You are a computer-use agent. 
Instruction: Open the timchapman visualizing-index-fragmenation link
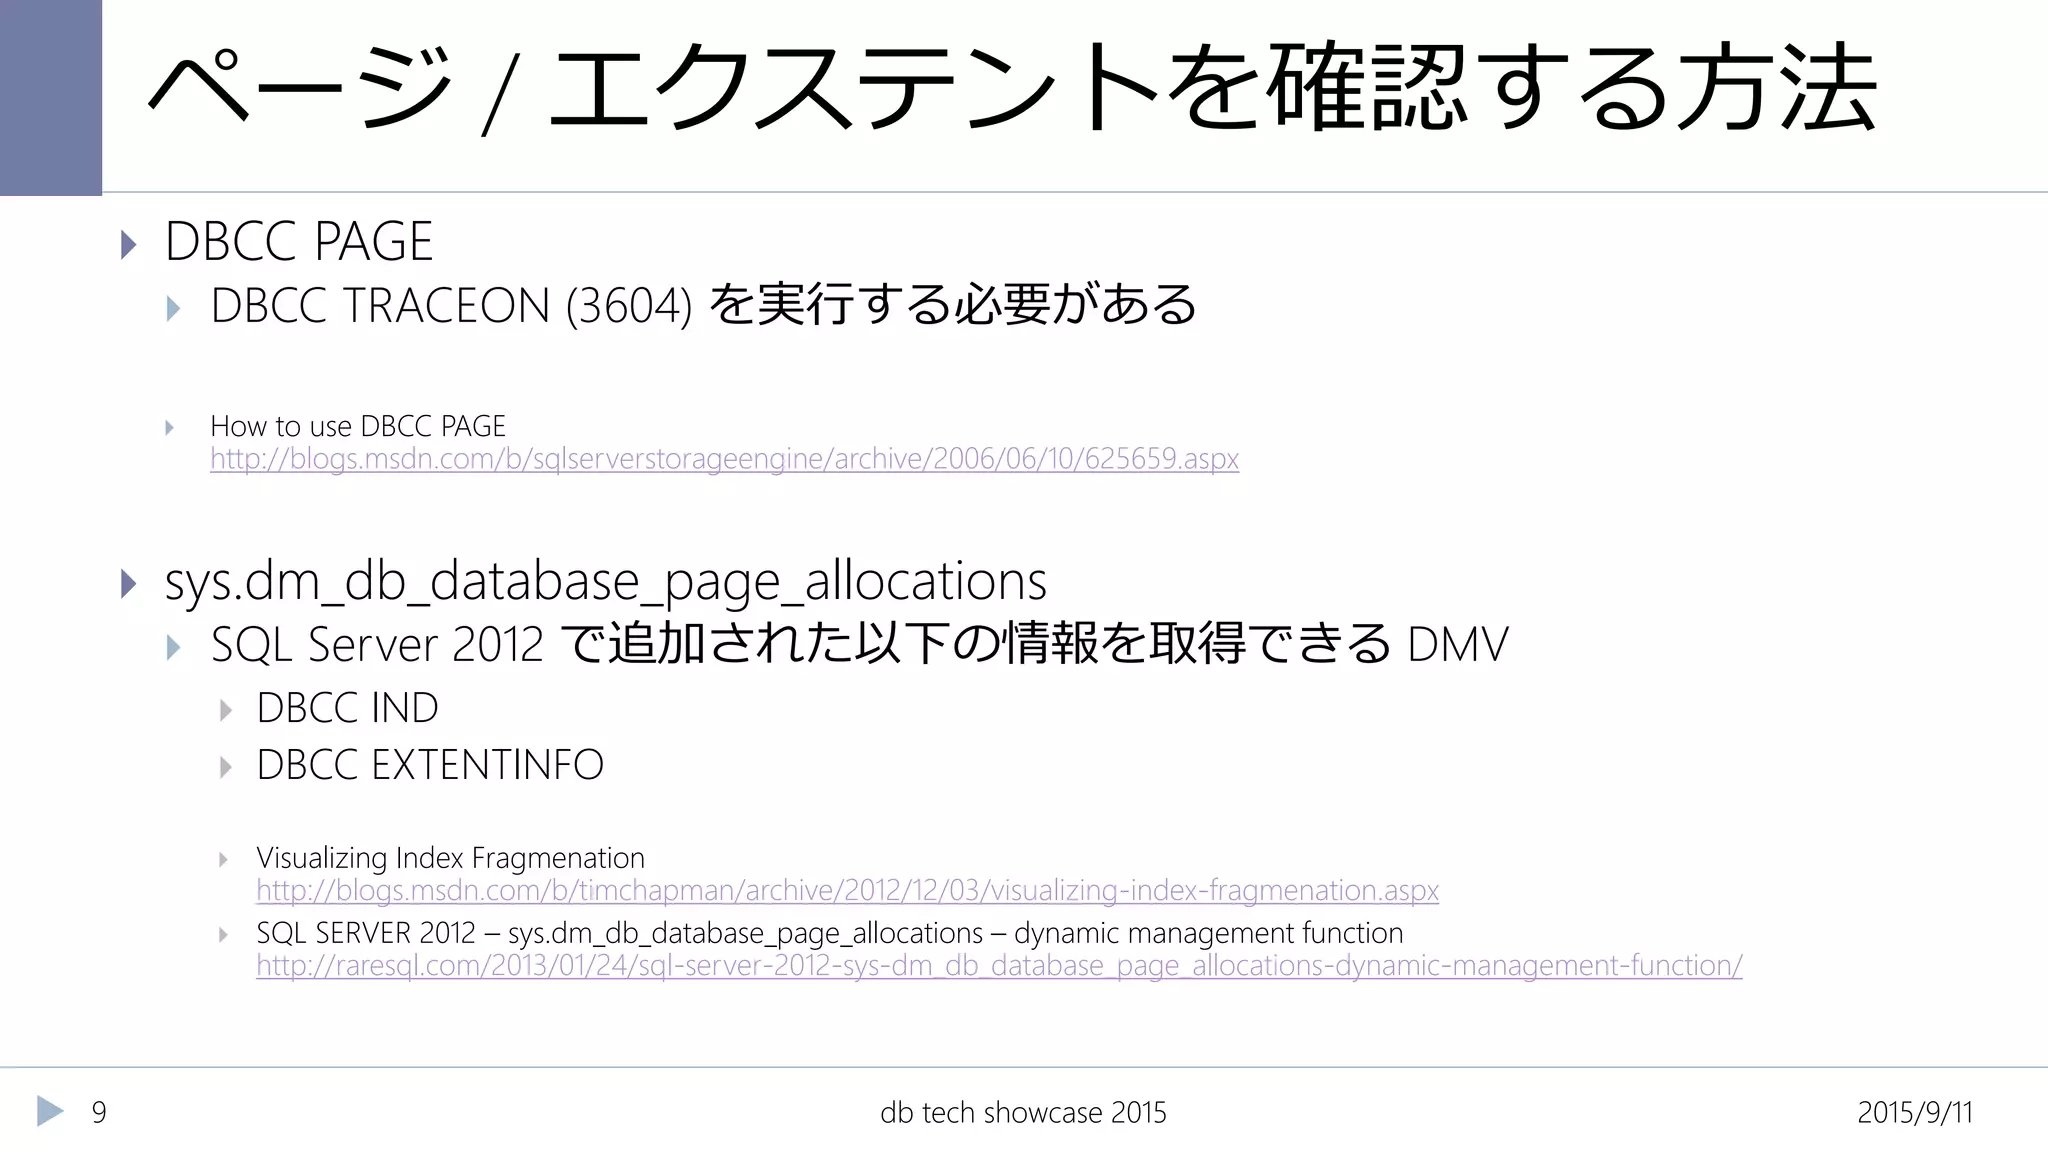847,890
